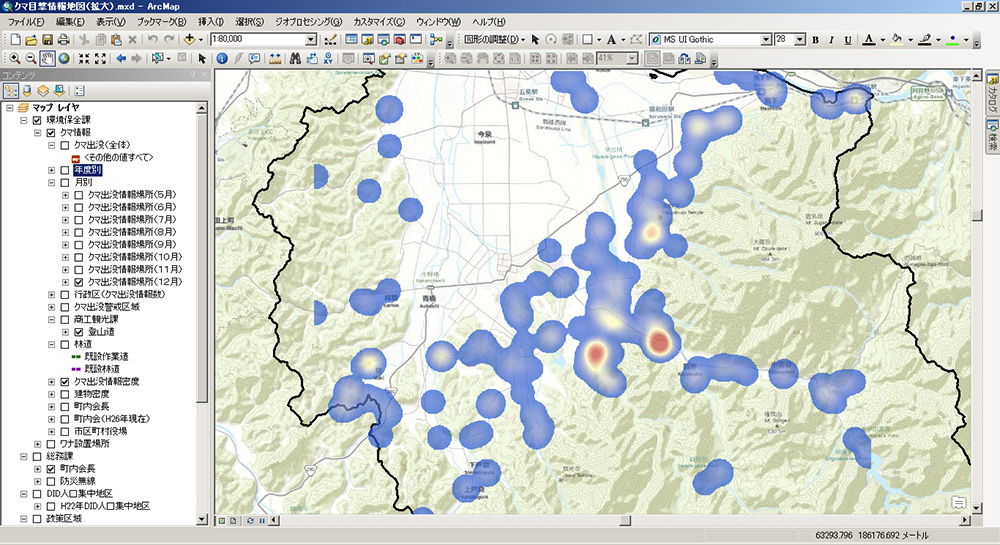The image size is (1000, 545).
Task: Toggle the クマ出没情報密度 layer checkbox
Action: (x=65, y=382)
